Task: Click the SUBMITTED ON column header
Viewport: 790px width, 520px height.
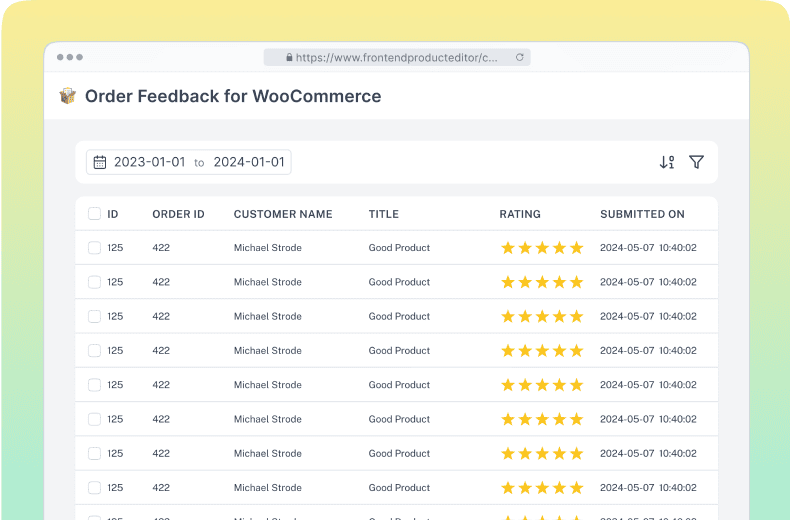Action: (x=642, y=214)
